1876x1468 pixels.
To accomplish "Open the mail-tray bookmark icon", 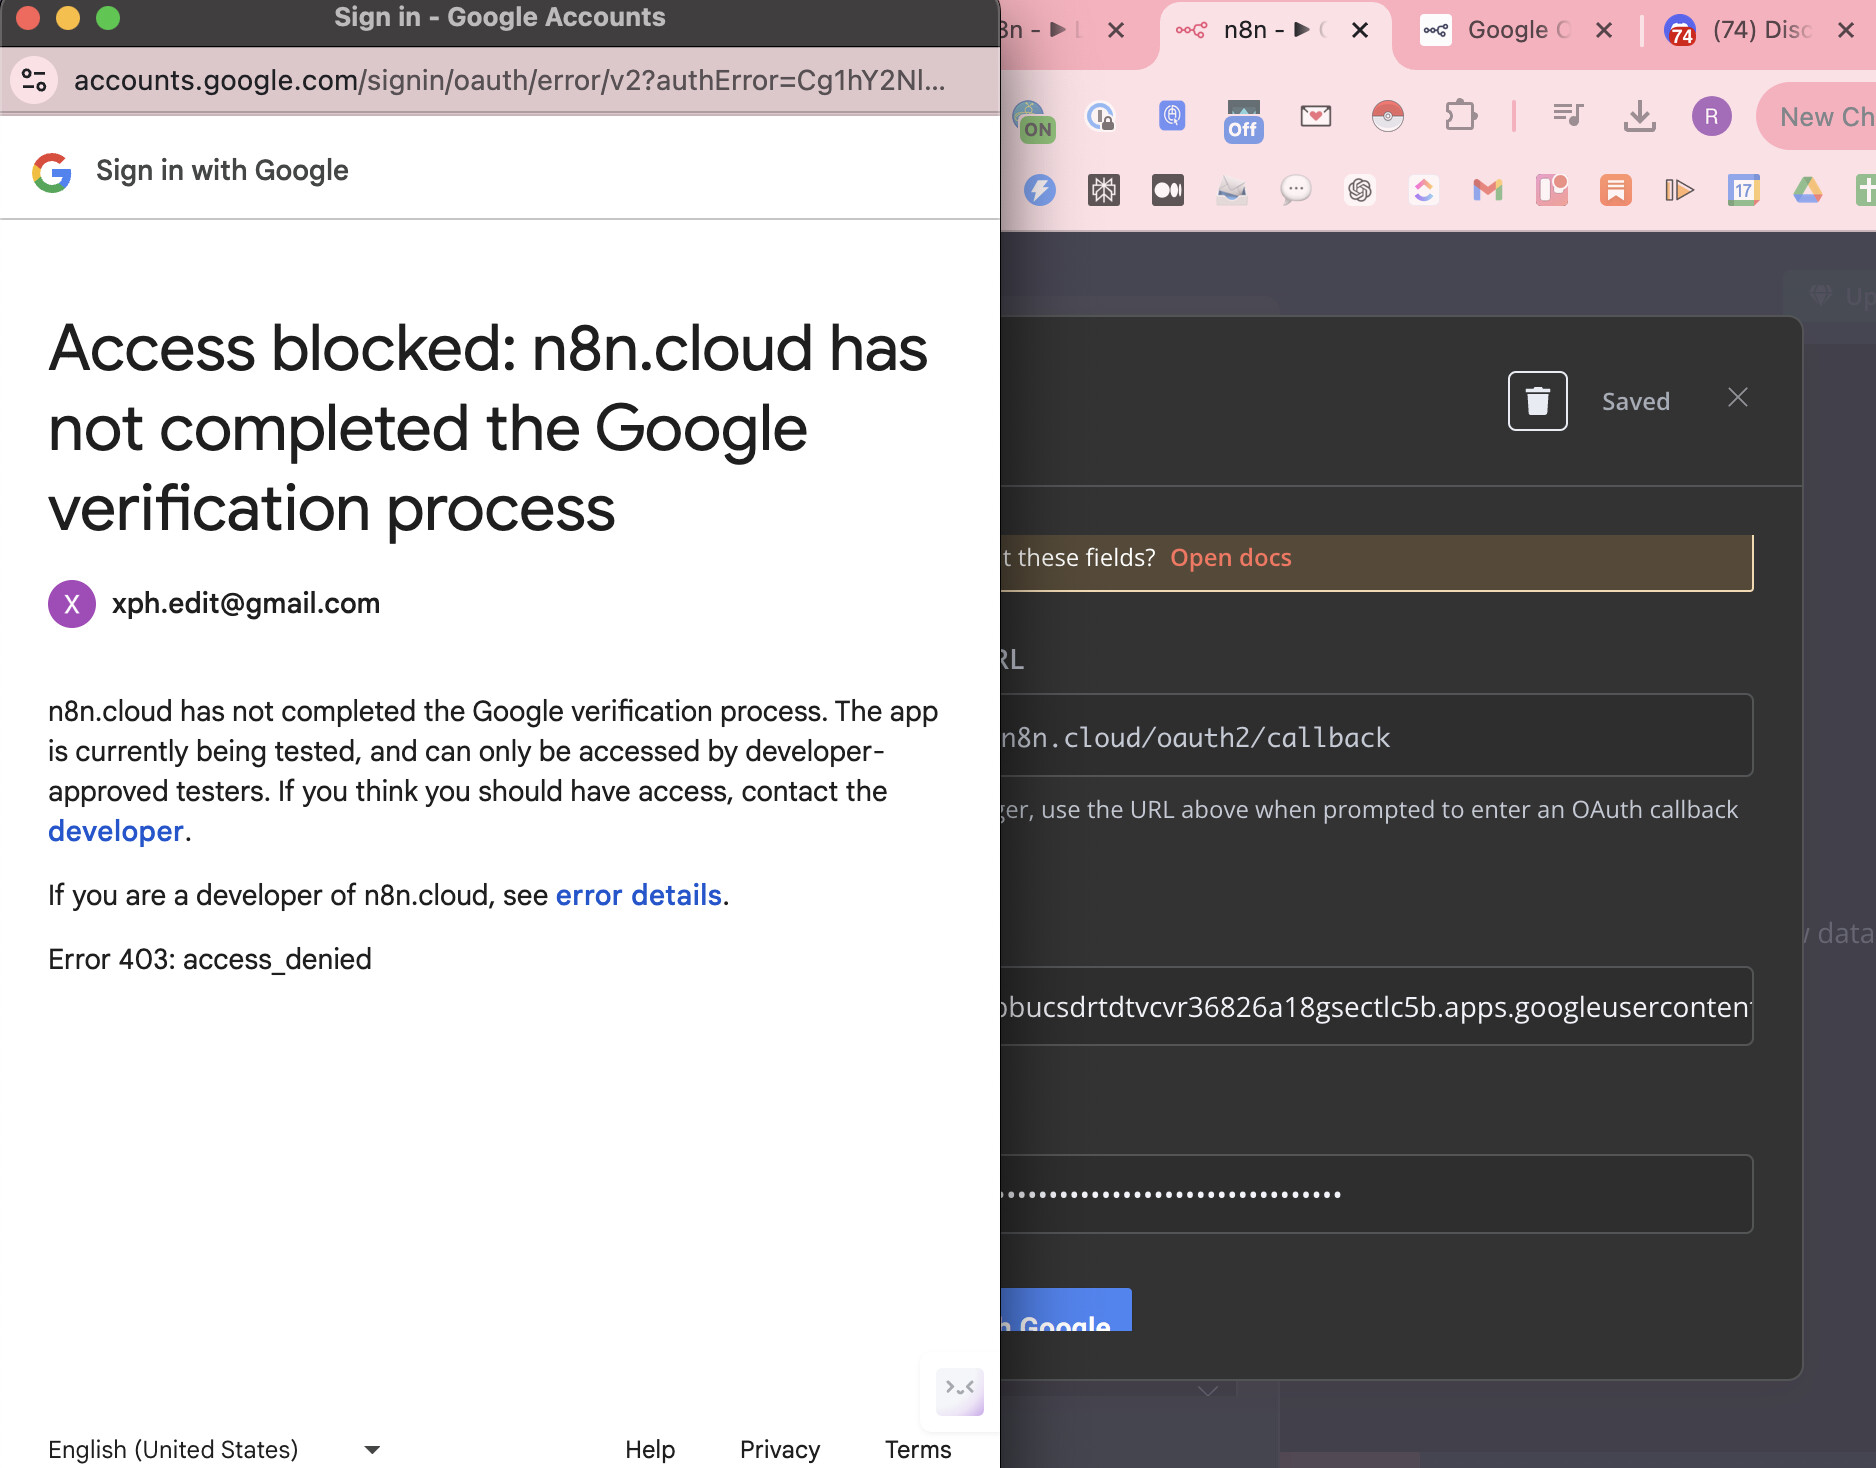I will [x=1232, y=190].
